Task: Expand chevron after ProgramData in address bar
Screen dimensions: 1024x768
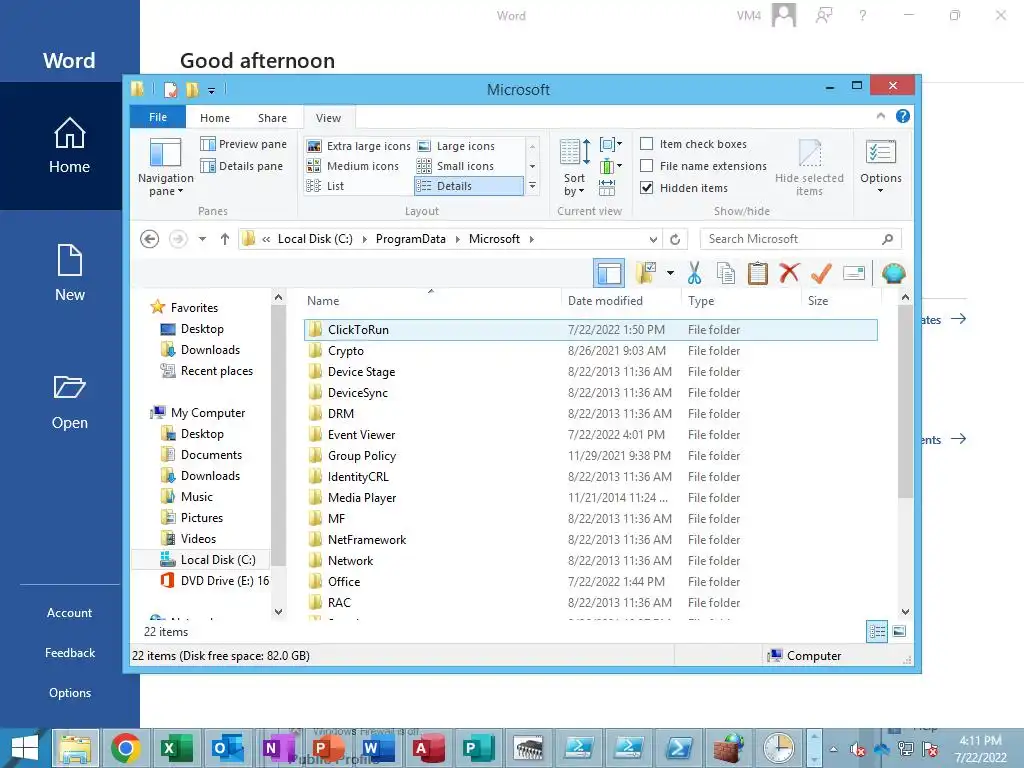Action: coord(457,240)
